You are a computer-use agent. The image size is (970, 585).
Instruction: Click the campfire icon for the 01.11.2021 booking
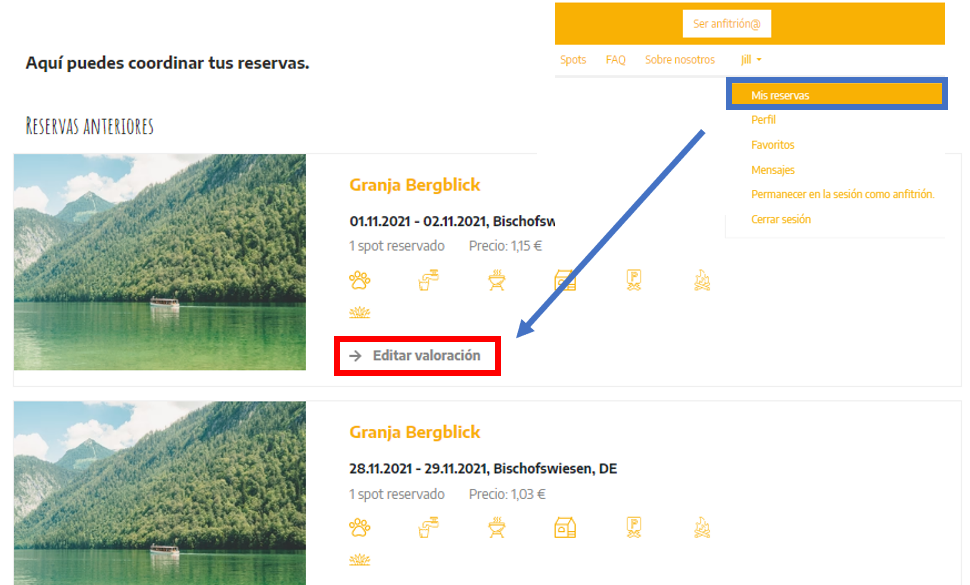(702, 280)
